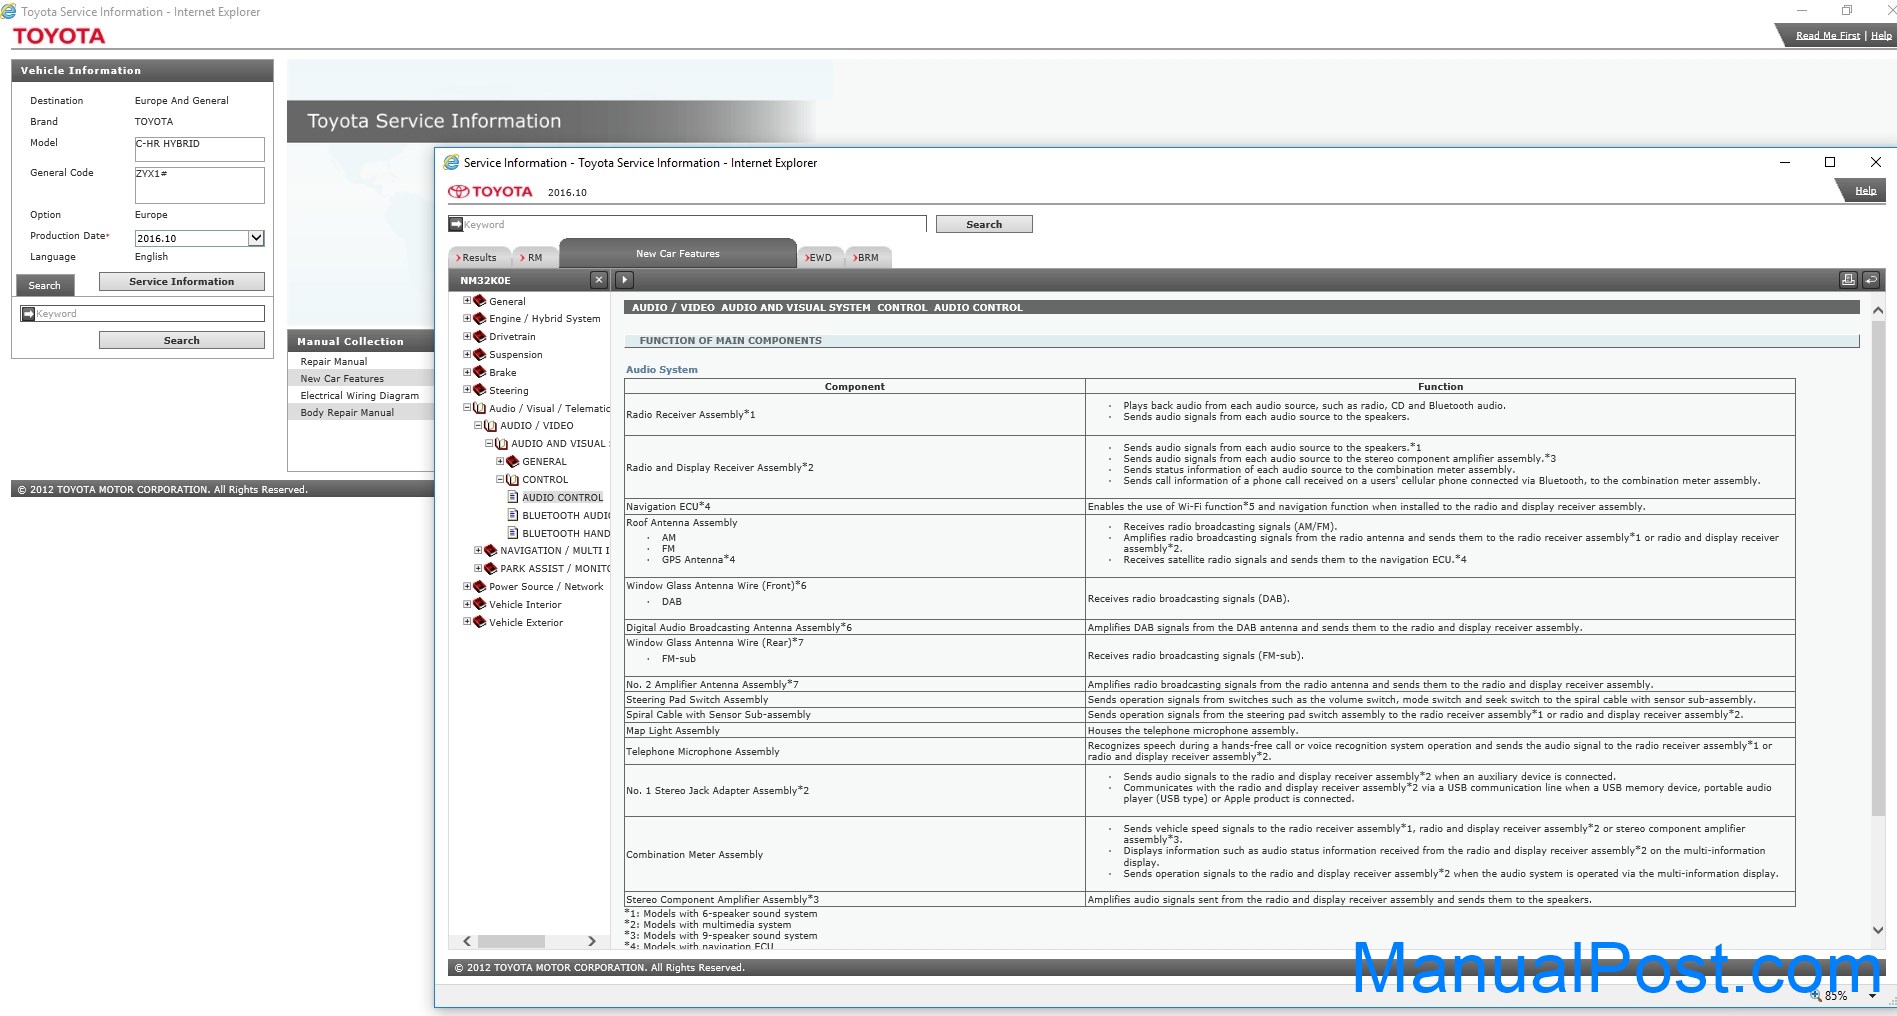Click the open book icon beside CONTROL
This screenshot has width=1897, height=1016.
pos(513,479)
